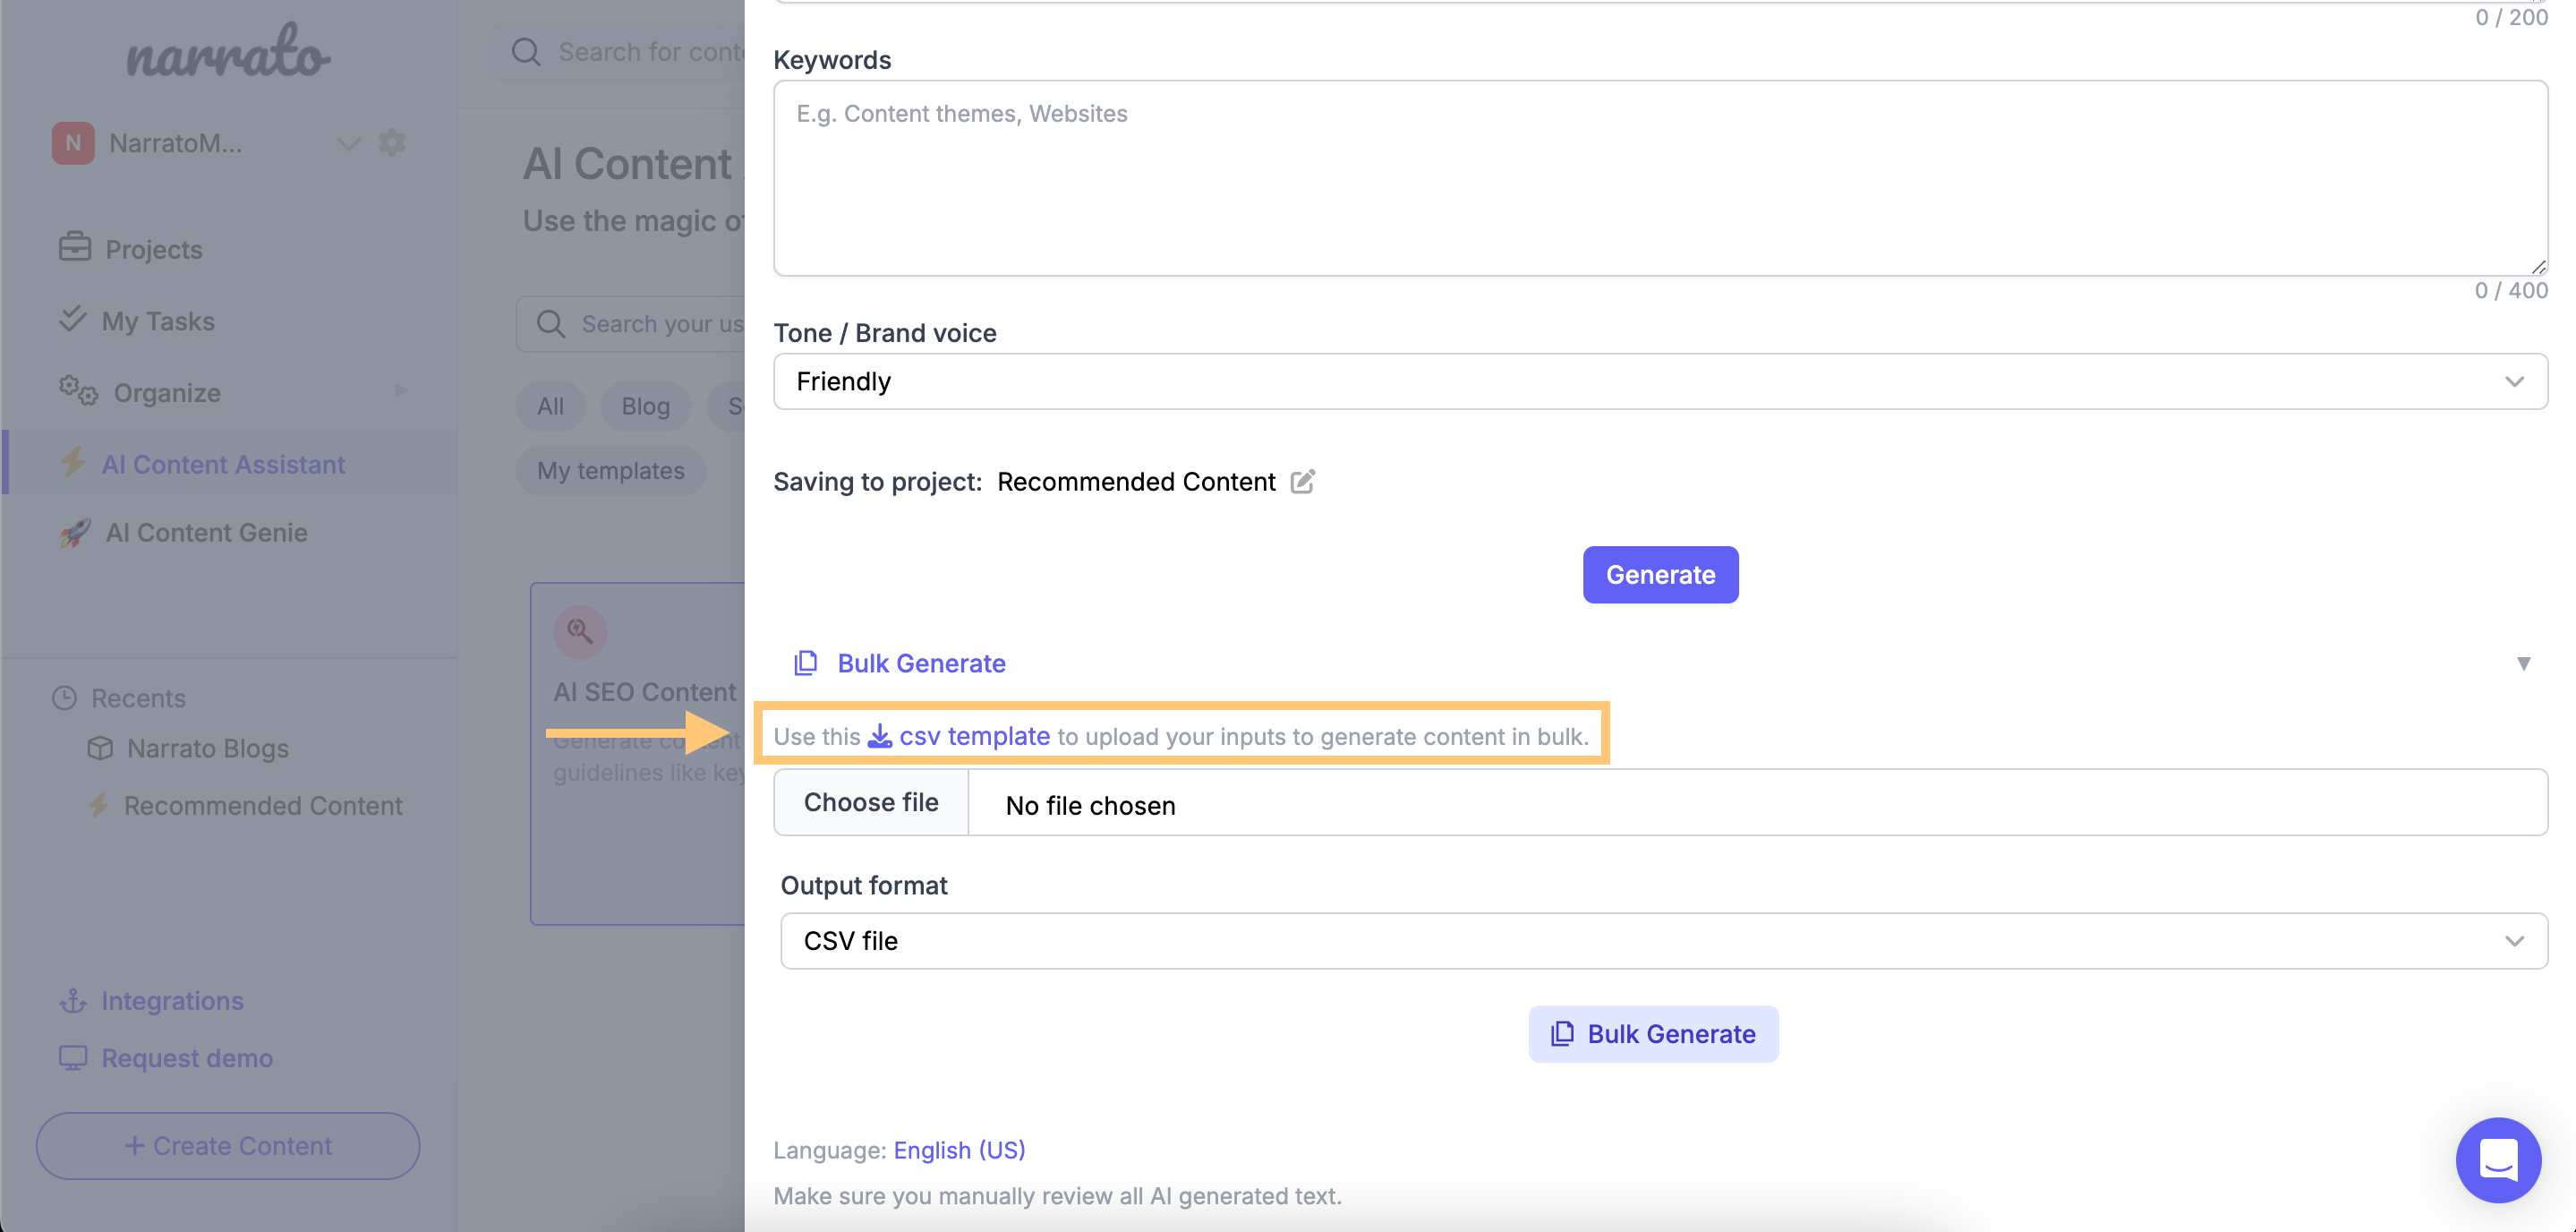
Task: Click the use-case search magnifier icon
Action: coord(551,324)
